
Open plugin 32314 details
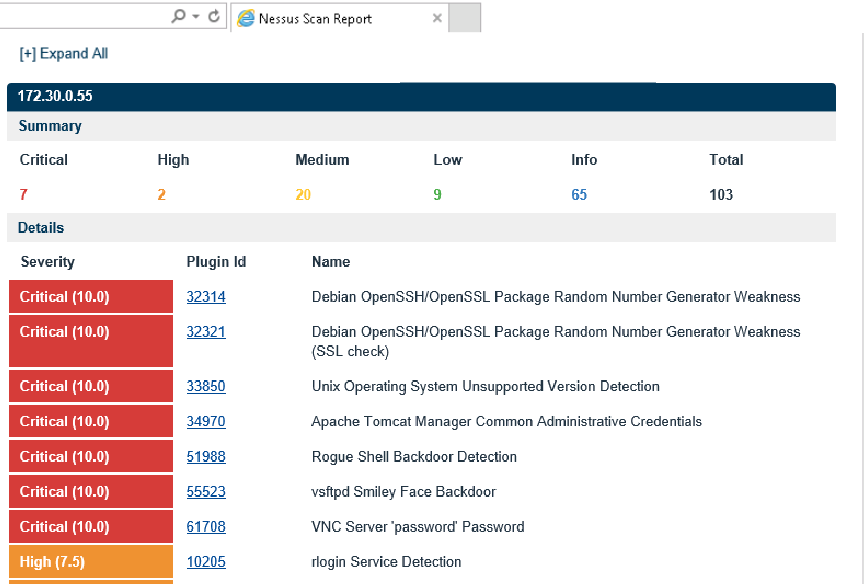click(206, 296)
